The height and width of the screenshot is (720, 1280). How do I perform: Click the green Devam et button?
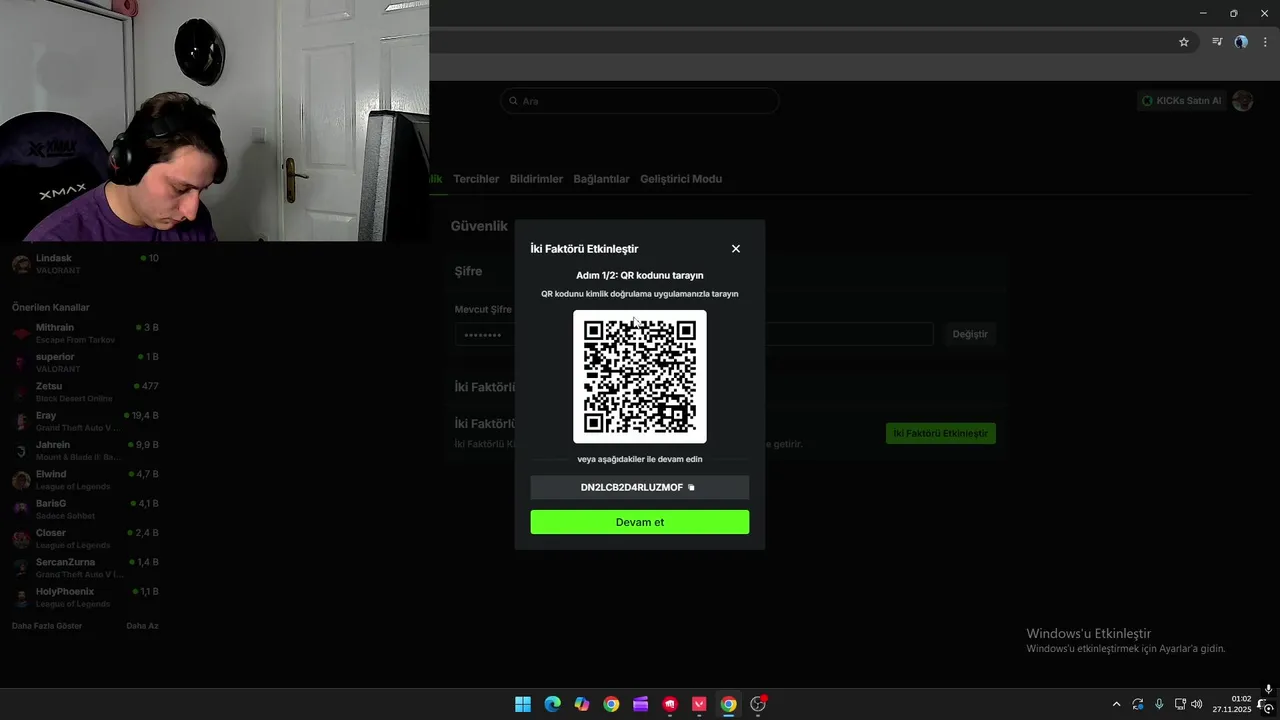tap(640, 522)
